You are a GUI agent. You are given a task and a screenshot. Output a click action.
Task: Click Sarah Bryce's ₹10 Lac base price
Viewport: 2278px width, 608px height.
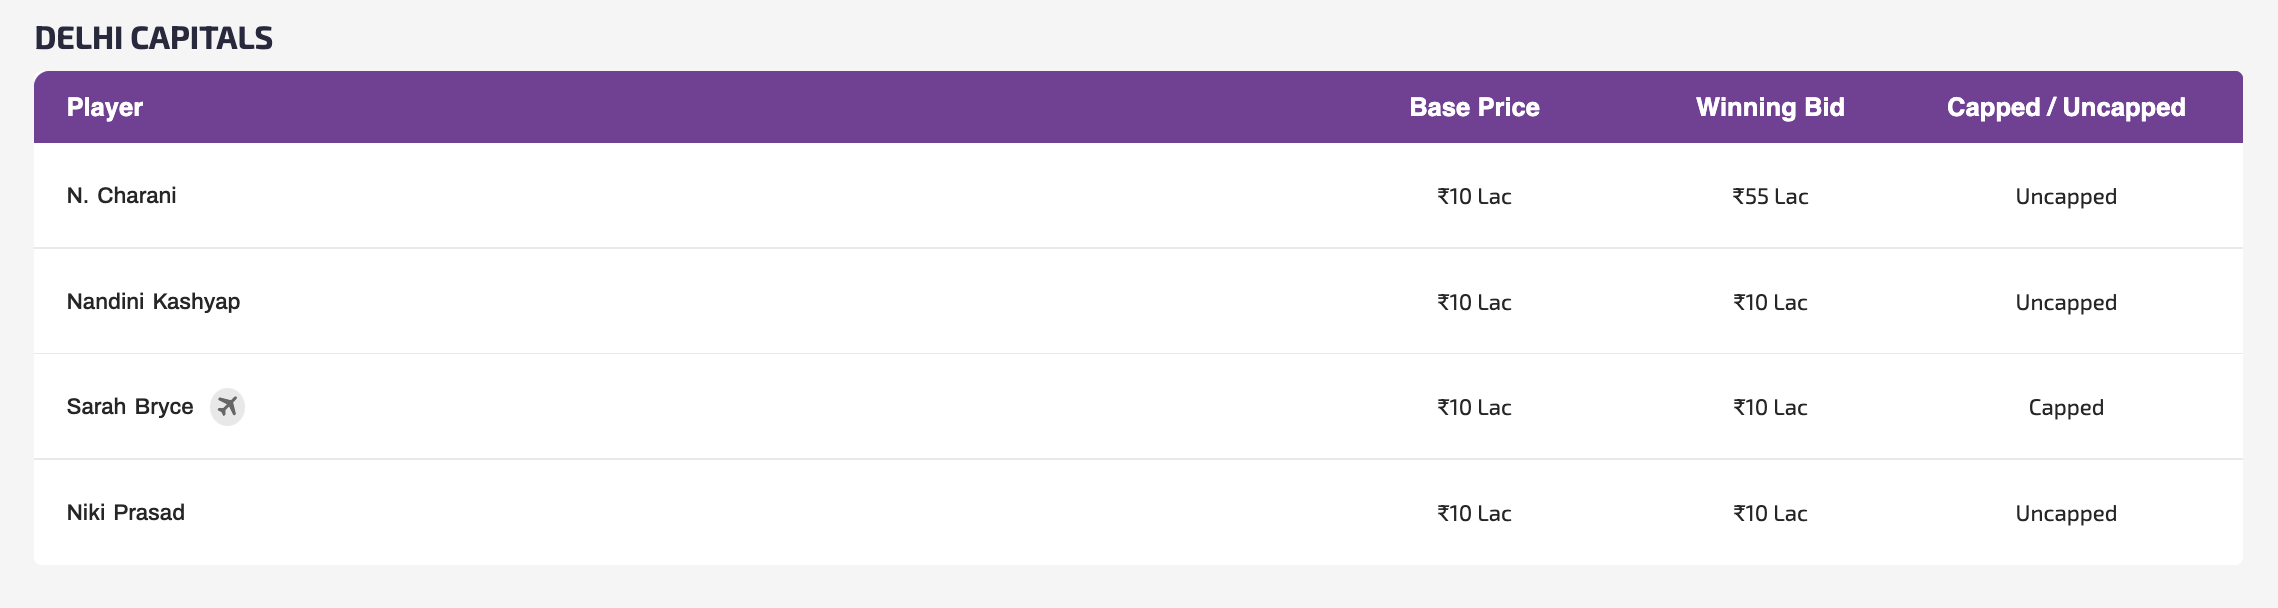tap(1474, 408)
